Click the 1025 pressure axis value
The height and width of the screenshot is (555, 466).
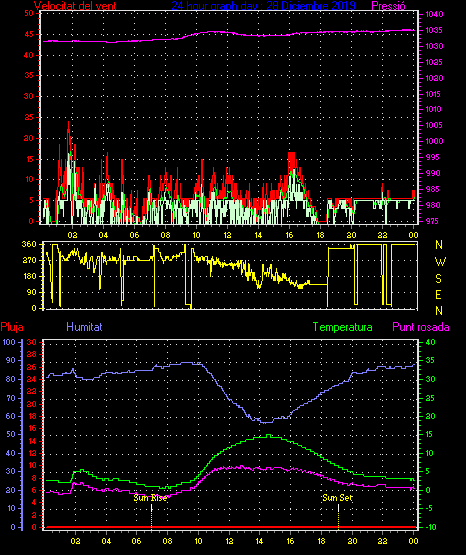coord(434,62)
